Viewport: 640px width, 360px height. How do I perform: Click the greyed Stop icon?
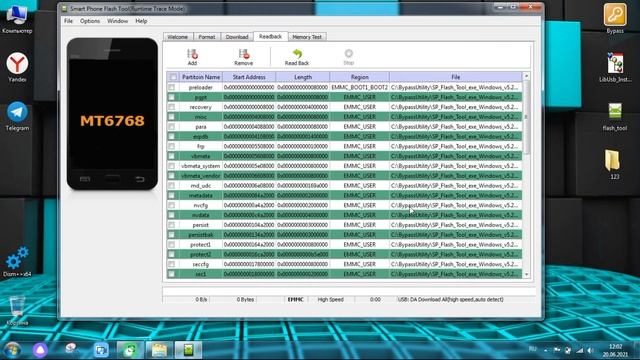[349, 53]
